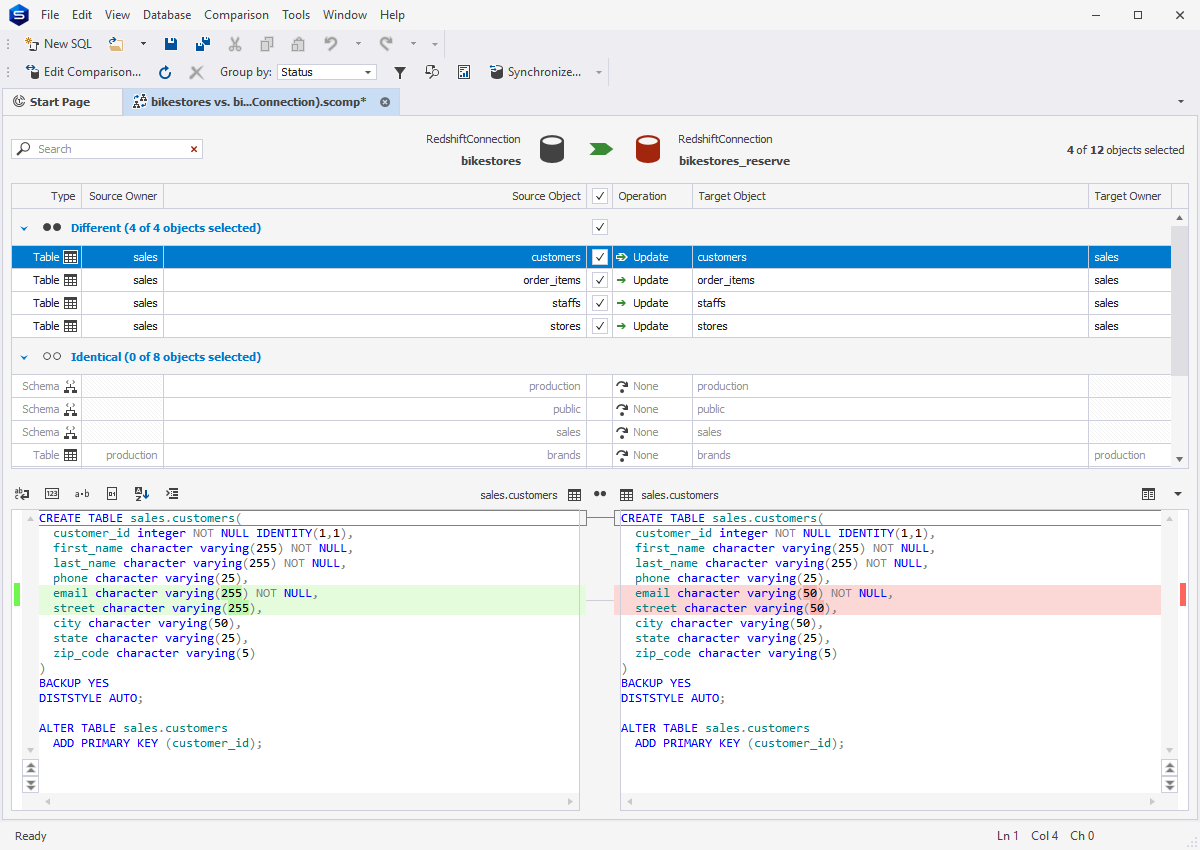Collapse the Different group
Image resolution: width=1200 pixels, height=850 pixels.
click(x=24, y=228)
